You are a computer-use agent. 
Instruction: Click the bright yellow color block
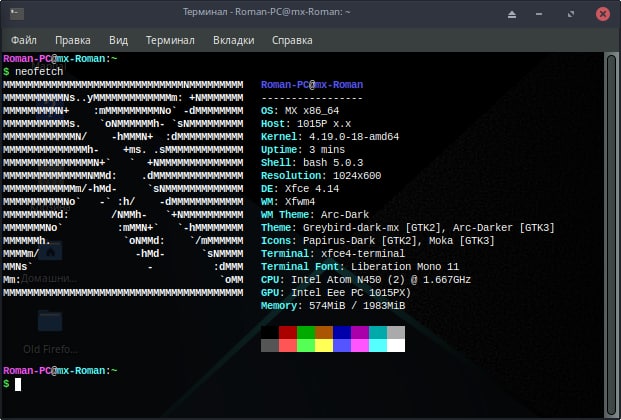324,346
